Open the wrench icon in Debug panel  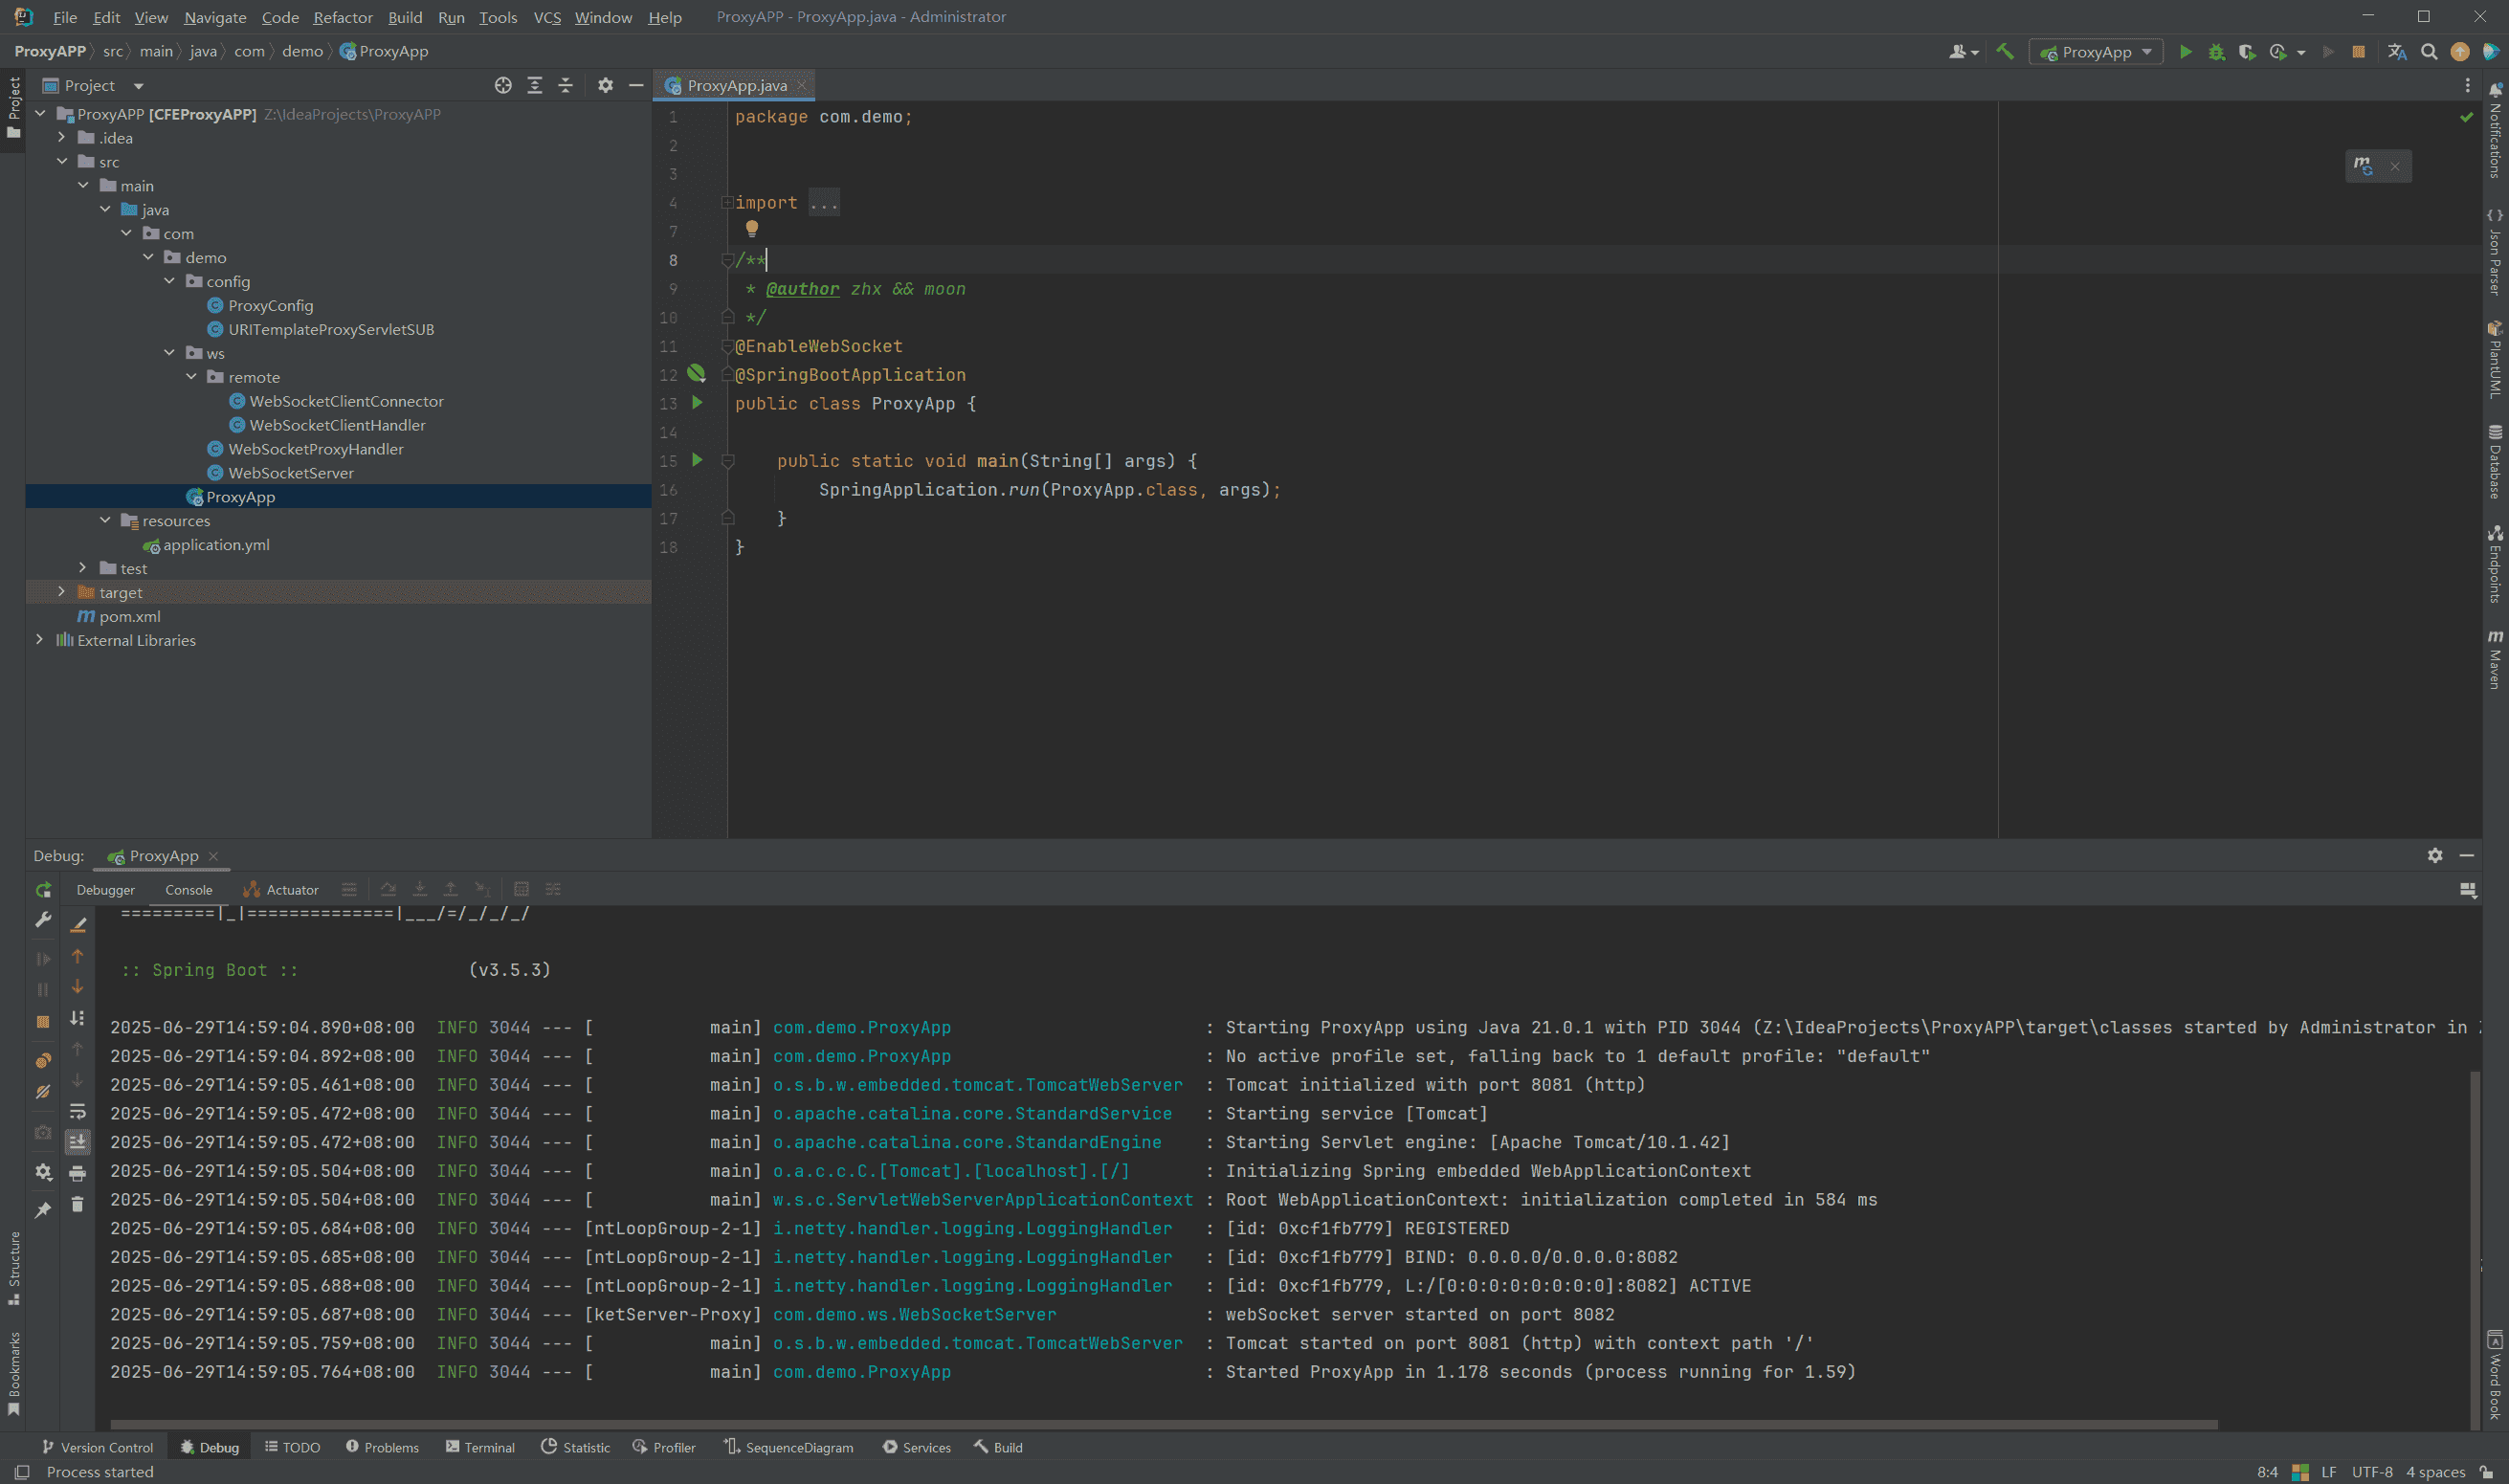coord(43,920)
